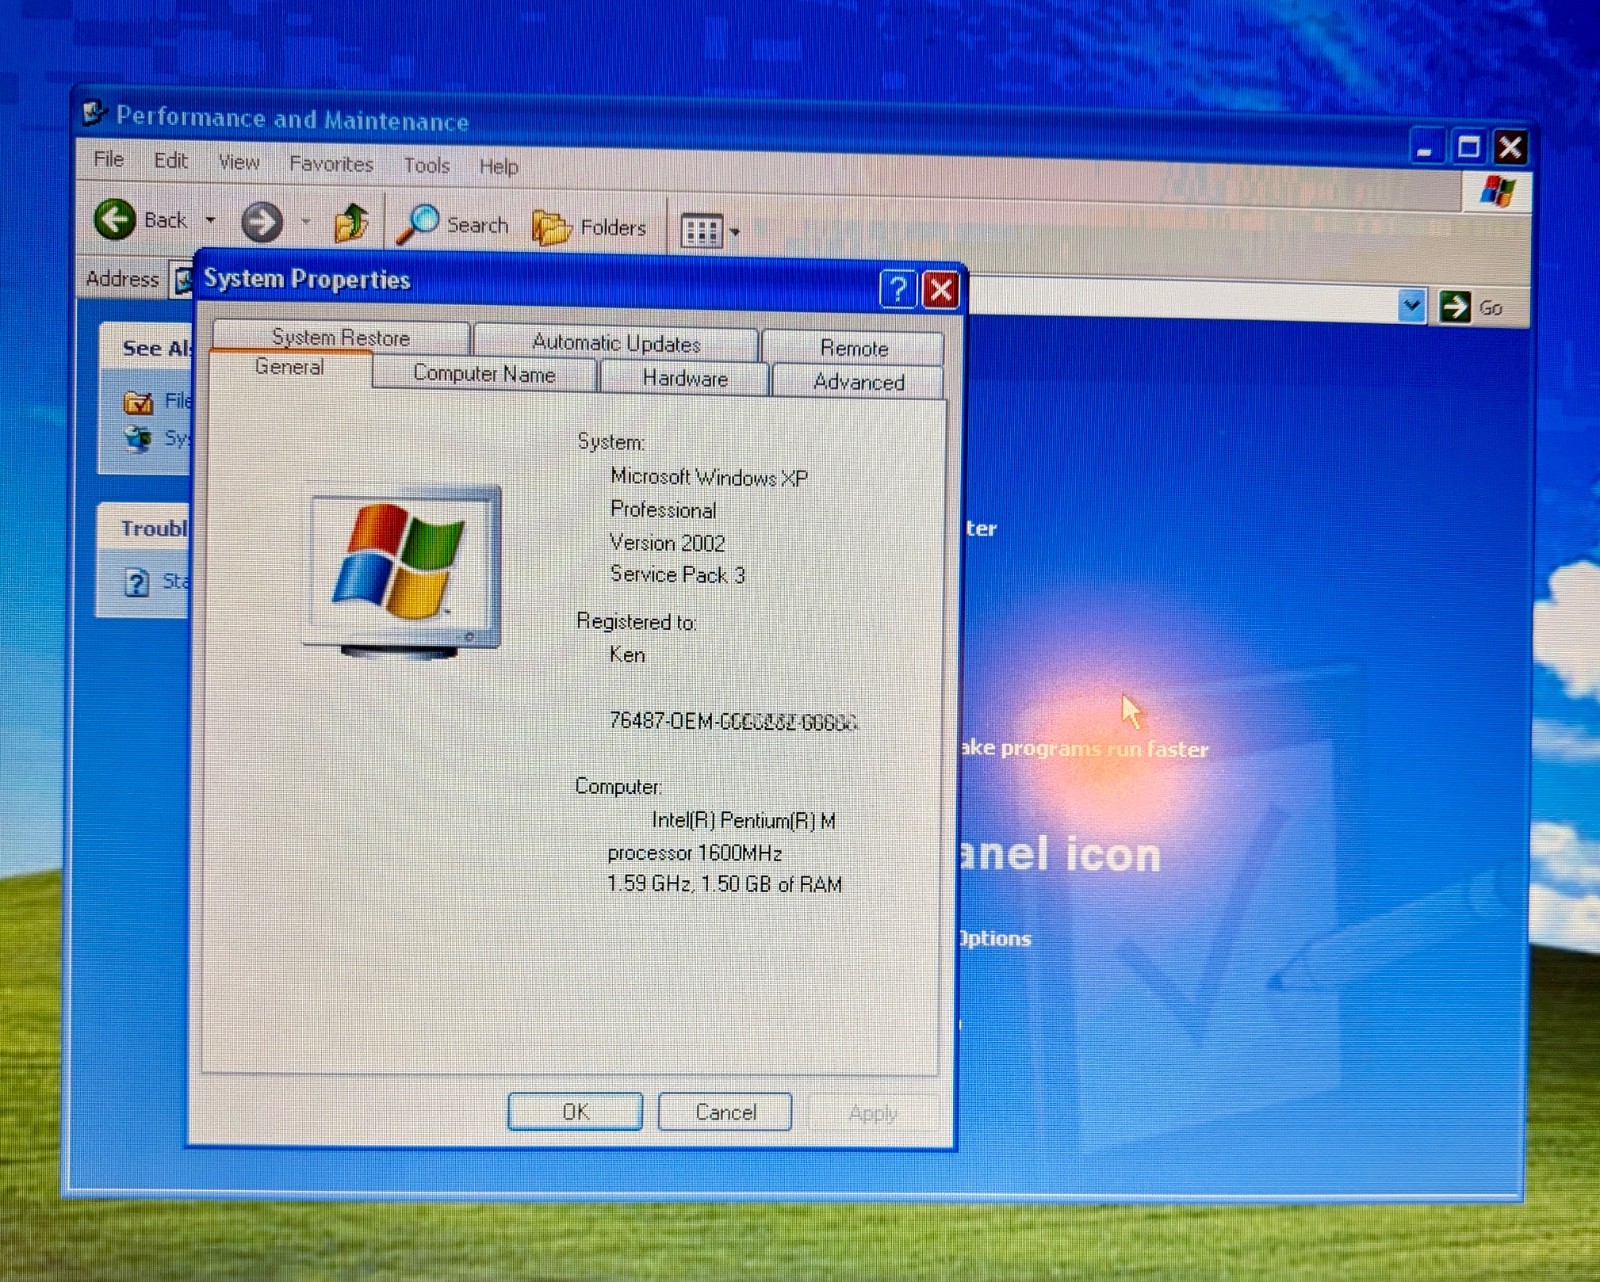Open the Address bar dropdown
The image size is (1600, 1282).
(x=1411, y=305)
